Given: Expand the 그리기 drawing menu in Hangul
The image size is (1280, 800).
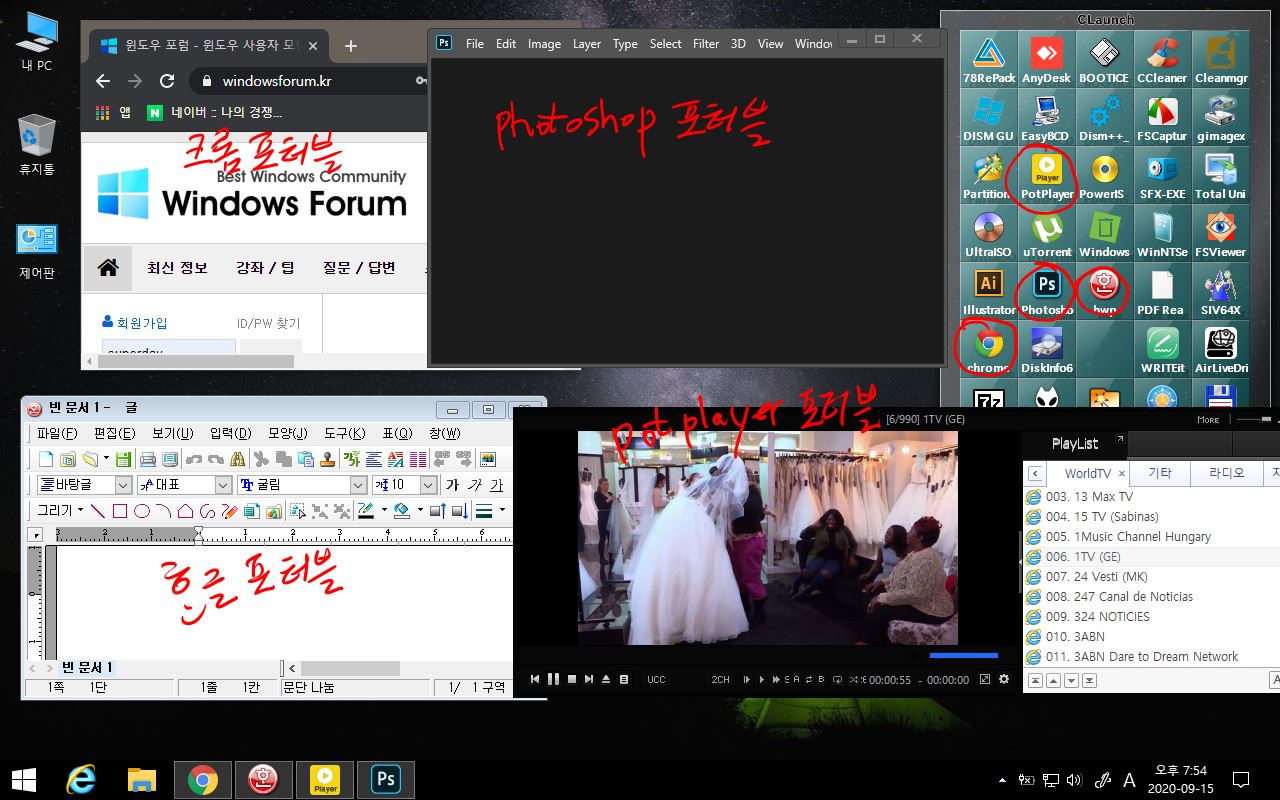Looking at the screenshot, I should click(60, 511).
